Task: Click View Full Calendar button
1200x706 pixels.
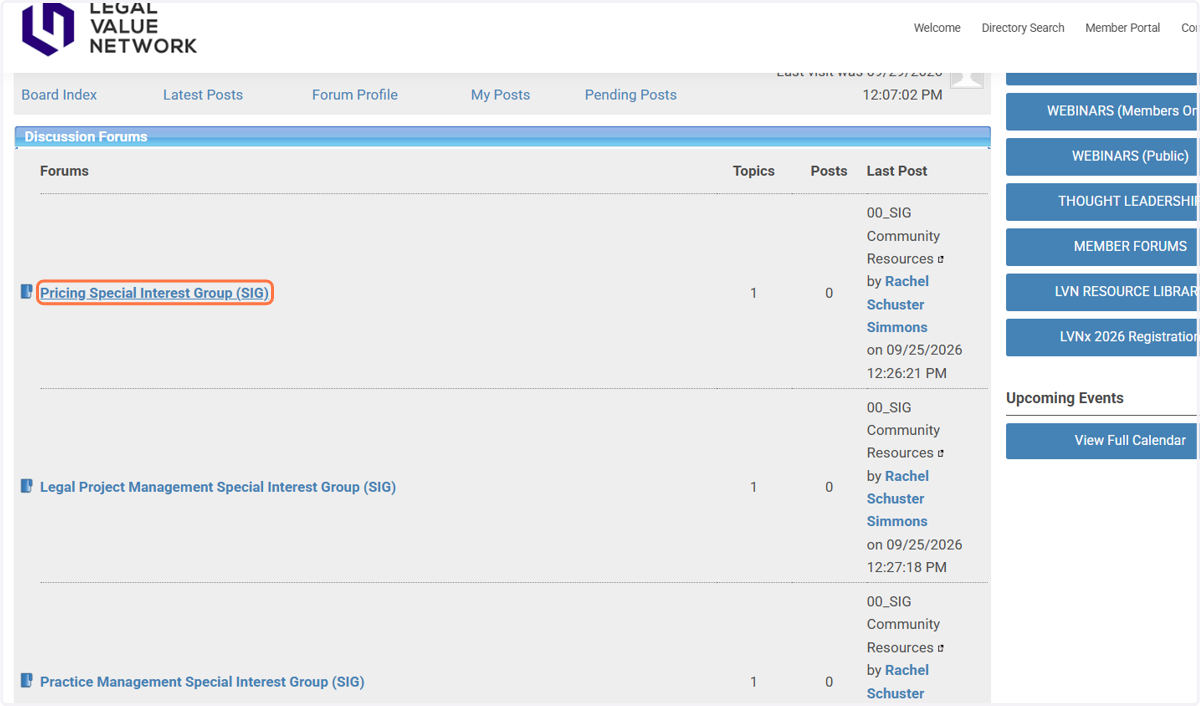Action: 1102,441
